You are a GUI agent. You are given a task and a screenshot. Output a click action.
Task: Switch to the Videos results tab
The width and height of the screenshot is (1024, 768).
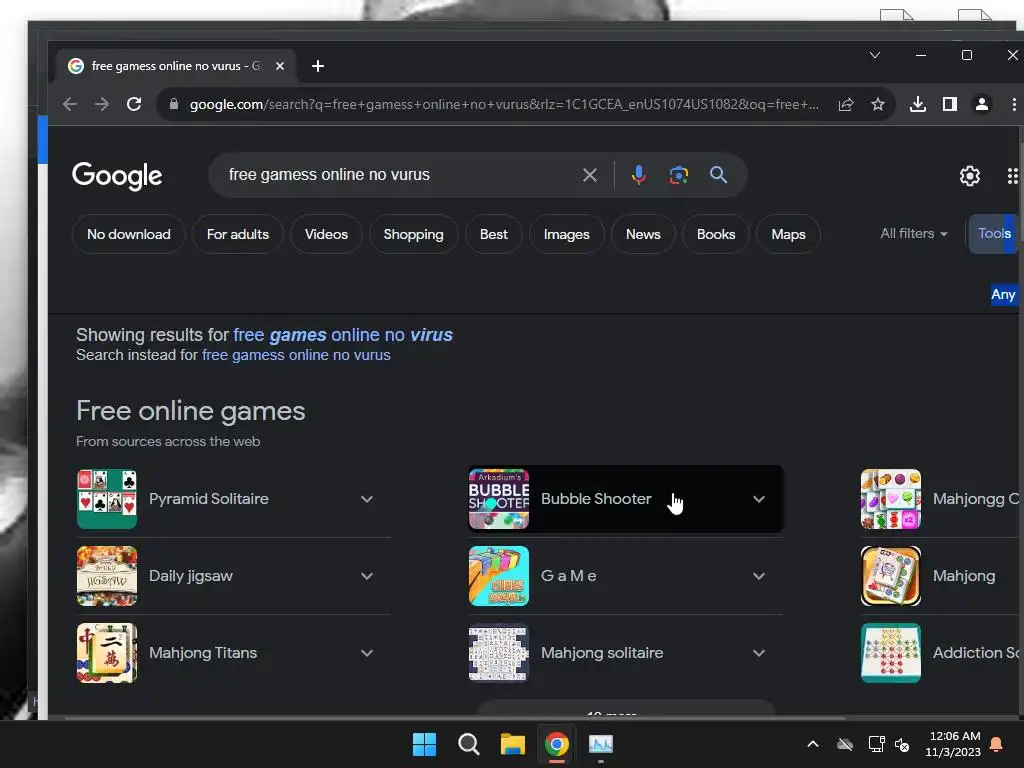[326, 234]
